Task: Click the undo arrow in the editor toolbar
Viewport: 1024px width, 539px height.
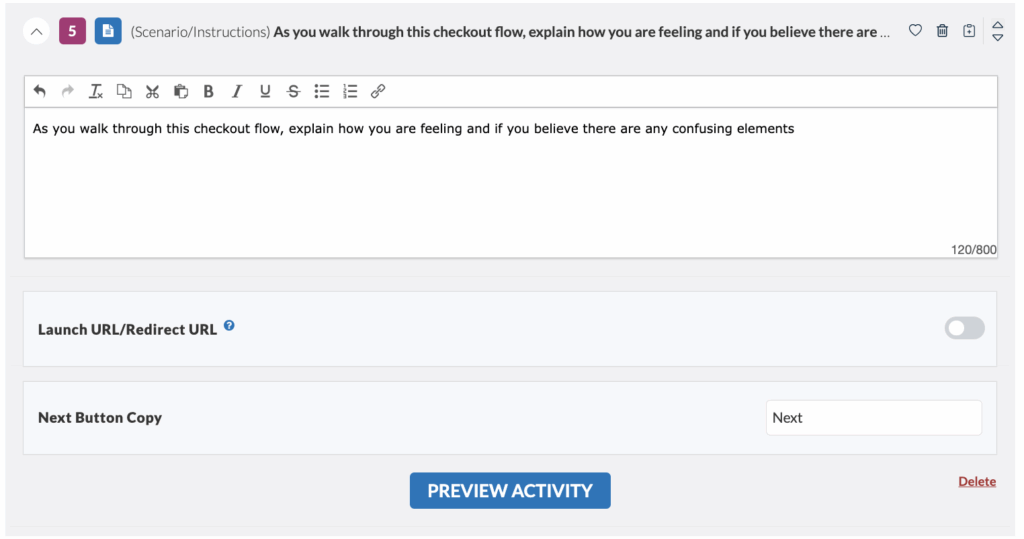Action: (40, 91)
